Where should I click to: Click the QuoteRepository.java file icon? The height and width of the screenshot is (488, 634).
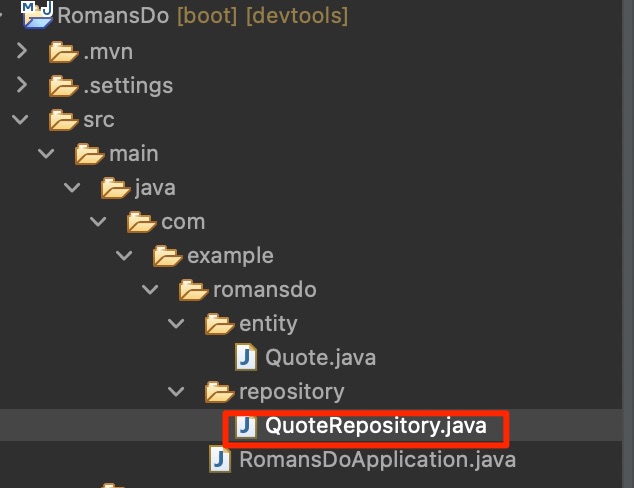(245, 426)
